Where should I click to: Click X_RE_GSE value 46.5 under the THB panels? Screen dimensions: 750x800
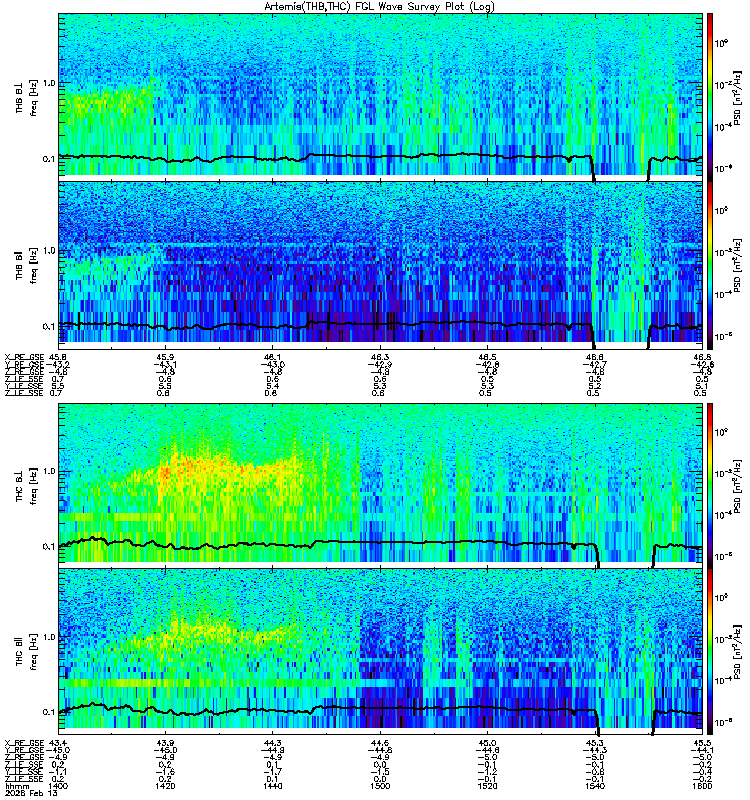click(487, 357)
